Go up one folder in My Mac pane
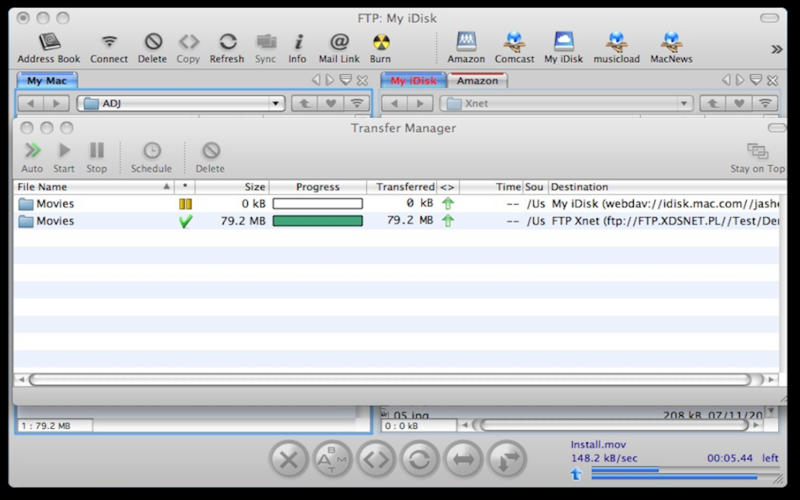This screenshot has height=500, width=800. pyautogui.click(x=305, y=104)
